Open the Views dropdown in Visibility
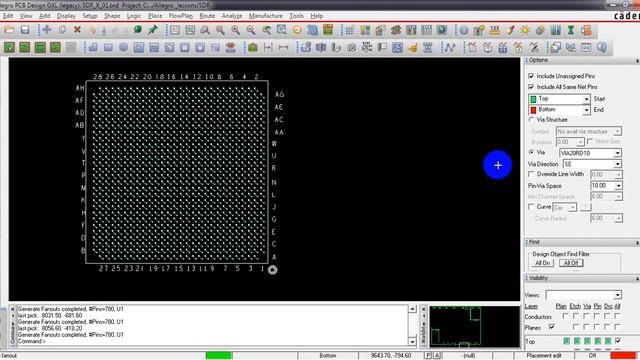This screenshot has width=640, height=360. click(618, 295)
